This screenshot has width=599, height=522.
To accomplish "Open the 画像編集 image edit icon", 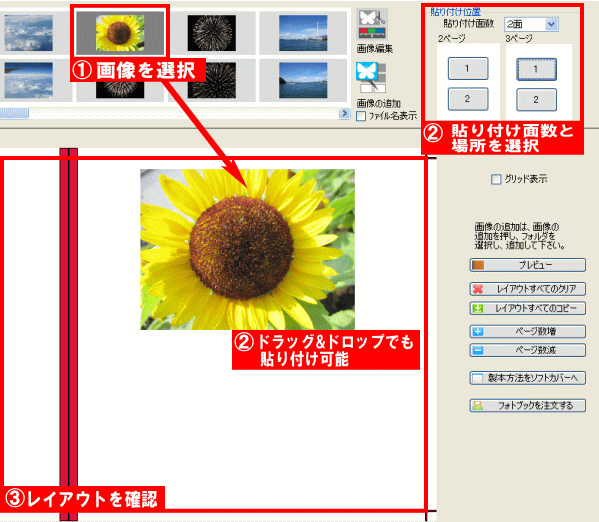I will (x=372, y=24).
